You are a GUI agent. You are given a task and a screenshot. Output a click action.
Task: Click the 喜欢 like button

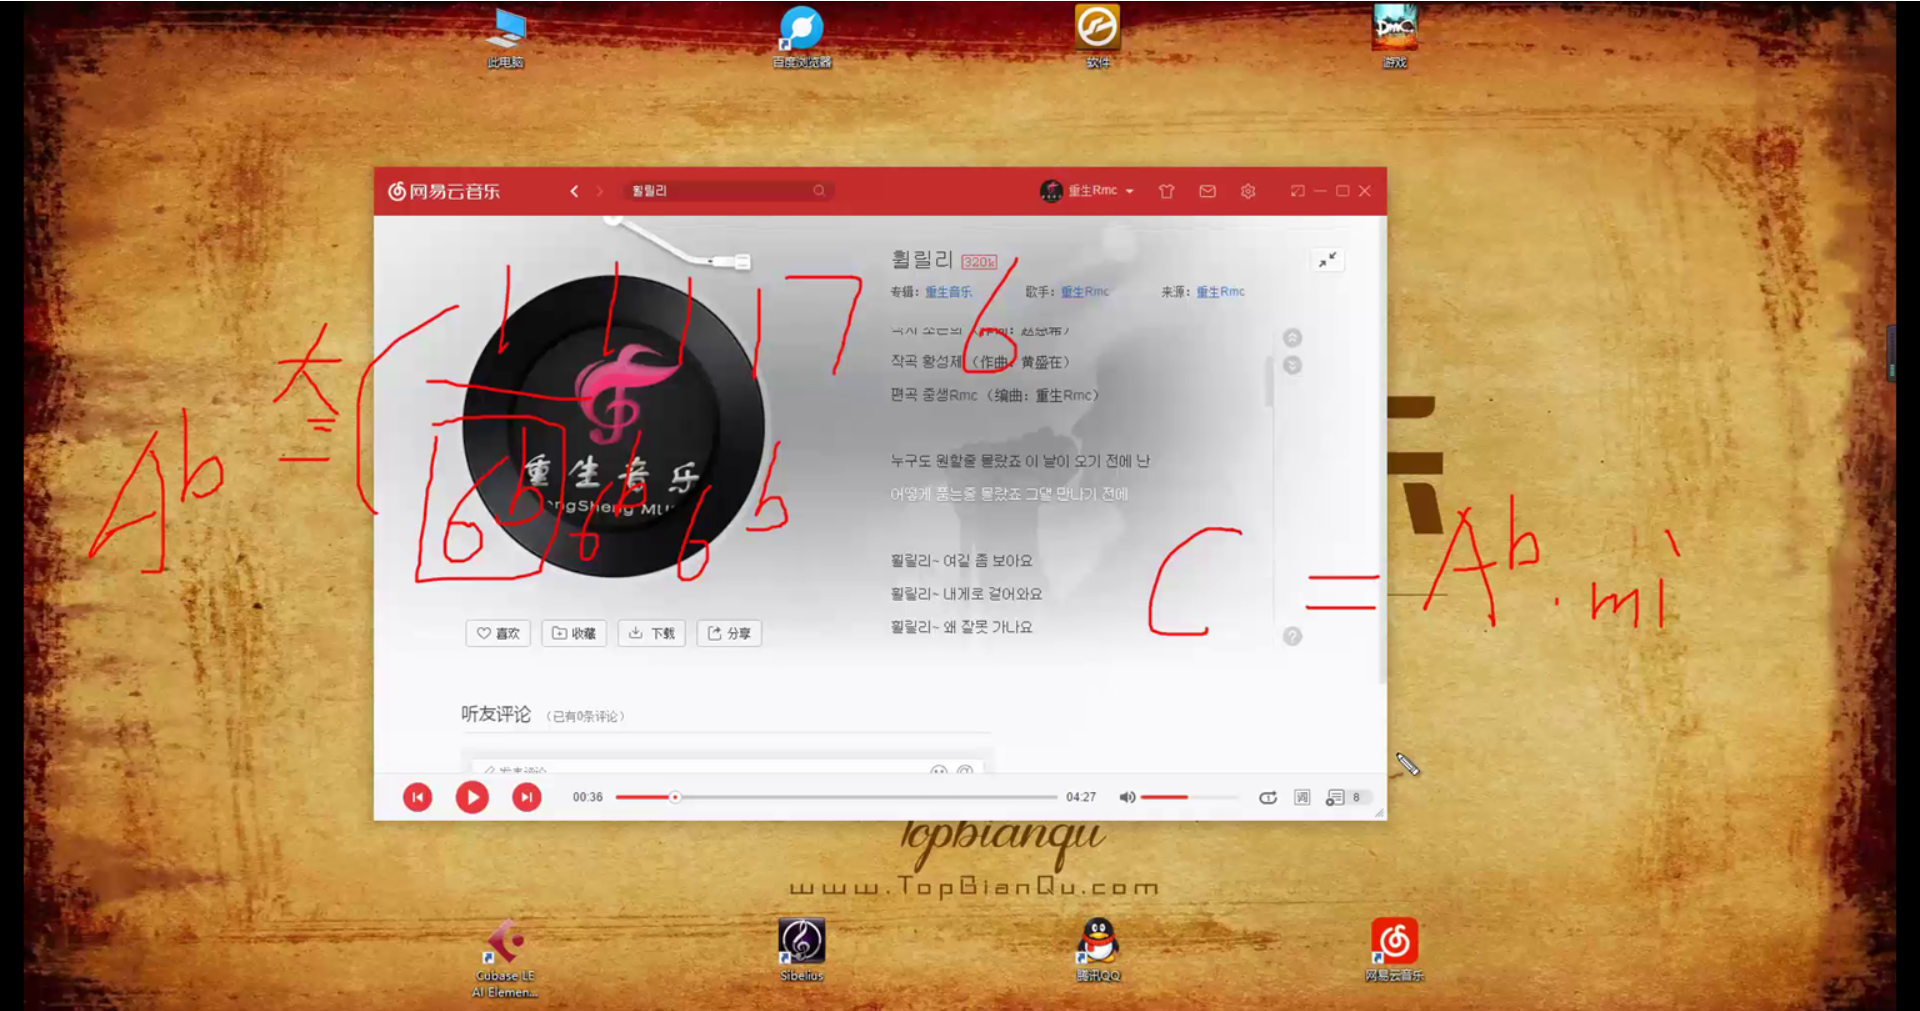click(x=498, y=633)
